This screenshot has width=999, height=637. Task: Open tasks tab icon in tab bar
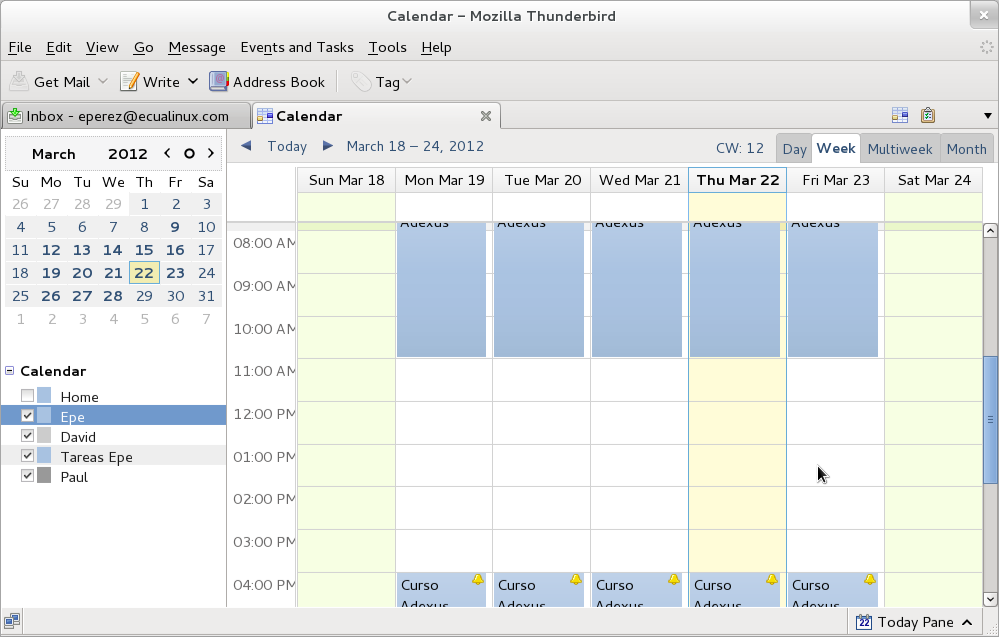928,115
